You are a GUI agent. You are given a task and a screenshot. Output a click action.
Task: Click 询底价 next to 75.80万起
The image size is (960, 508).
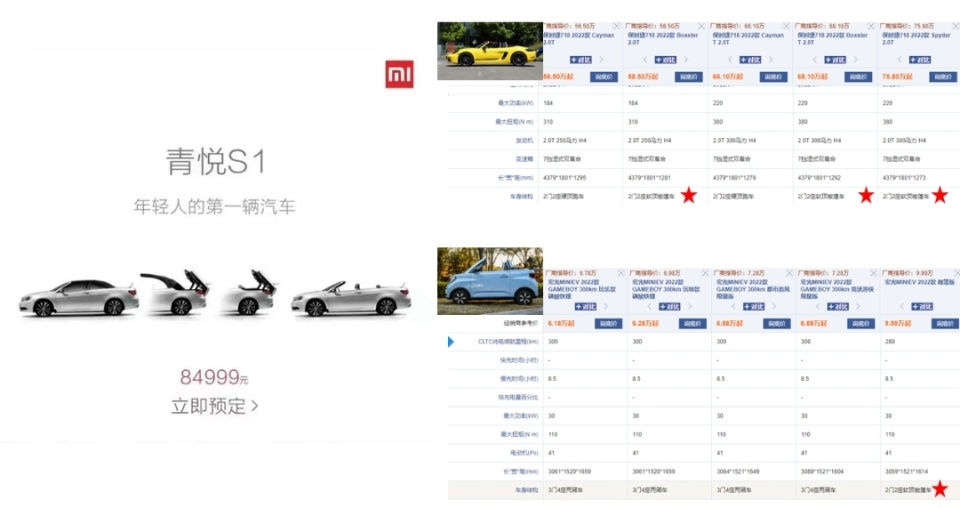(943, 77)
